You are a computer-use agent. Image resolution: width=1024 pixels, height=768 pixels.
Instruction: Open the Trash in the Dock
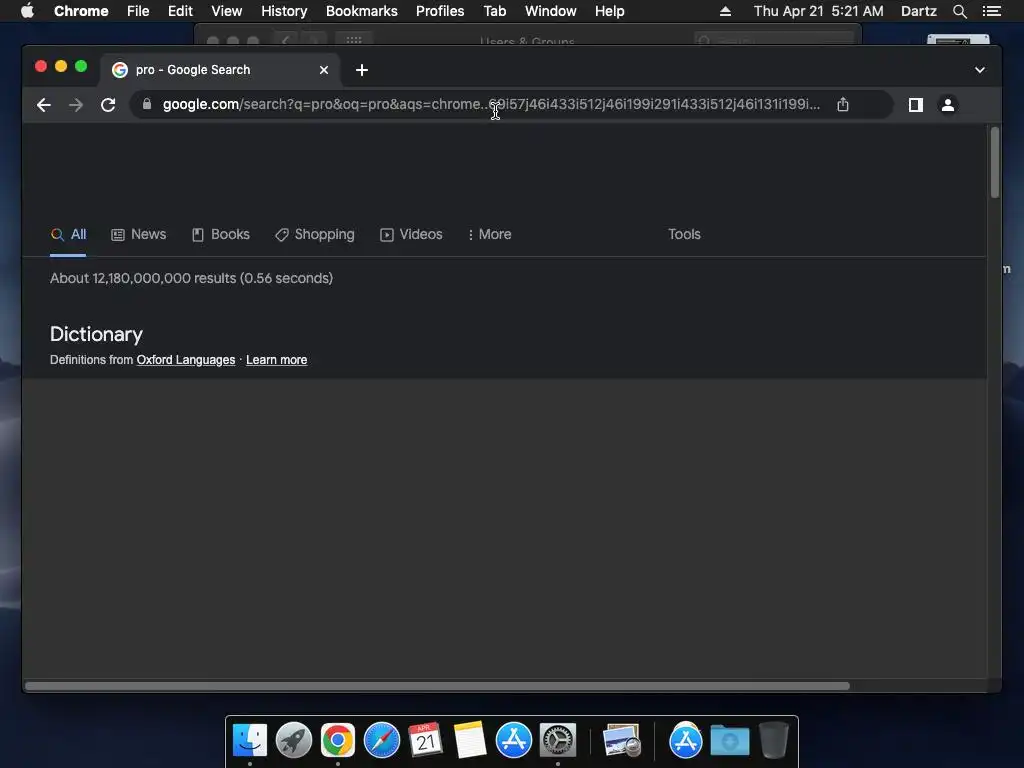[x=774, y=741]
